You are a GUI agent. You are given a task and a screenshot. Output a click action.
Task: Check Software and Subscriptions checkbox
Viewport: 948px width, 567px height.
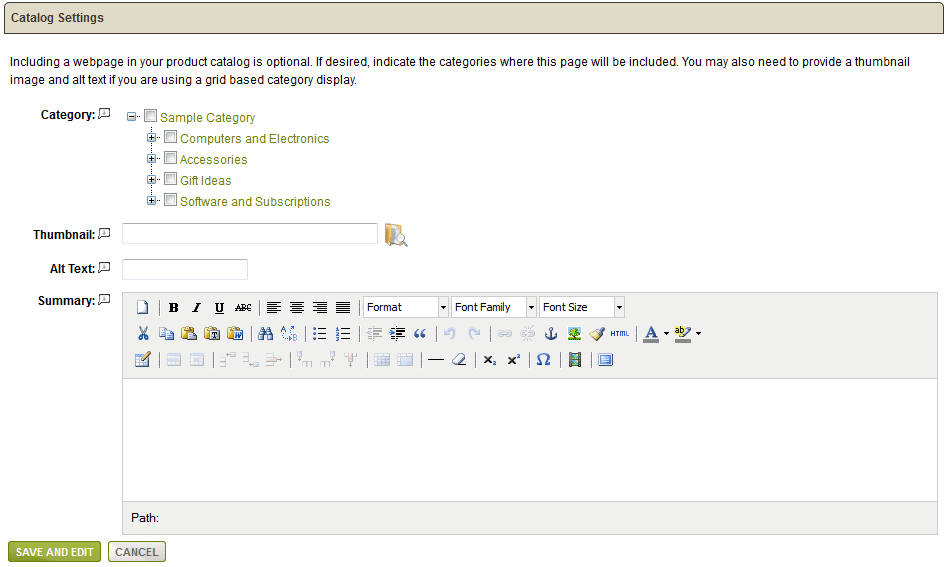[170, 199]
